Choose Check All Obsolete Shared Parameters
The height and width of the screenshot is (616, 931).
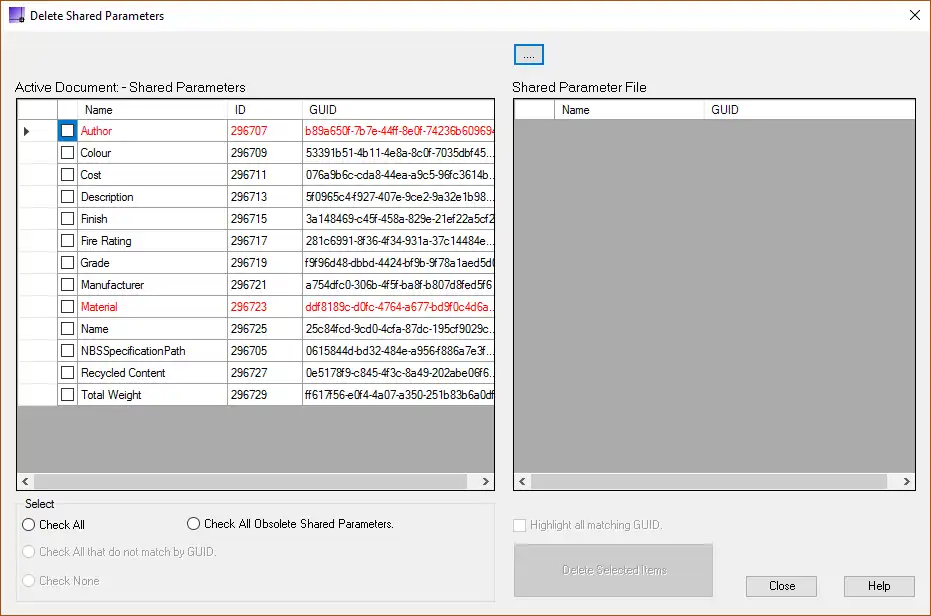tap(194, 524)
